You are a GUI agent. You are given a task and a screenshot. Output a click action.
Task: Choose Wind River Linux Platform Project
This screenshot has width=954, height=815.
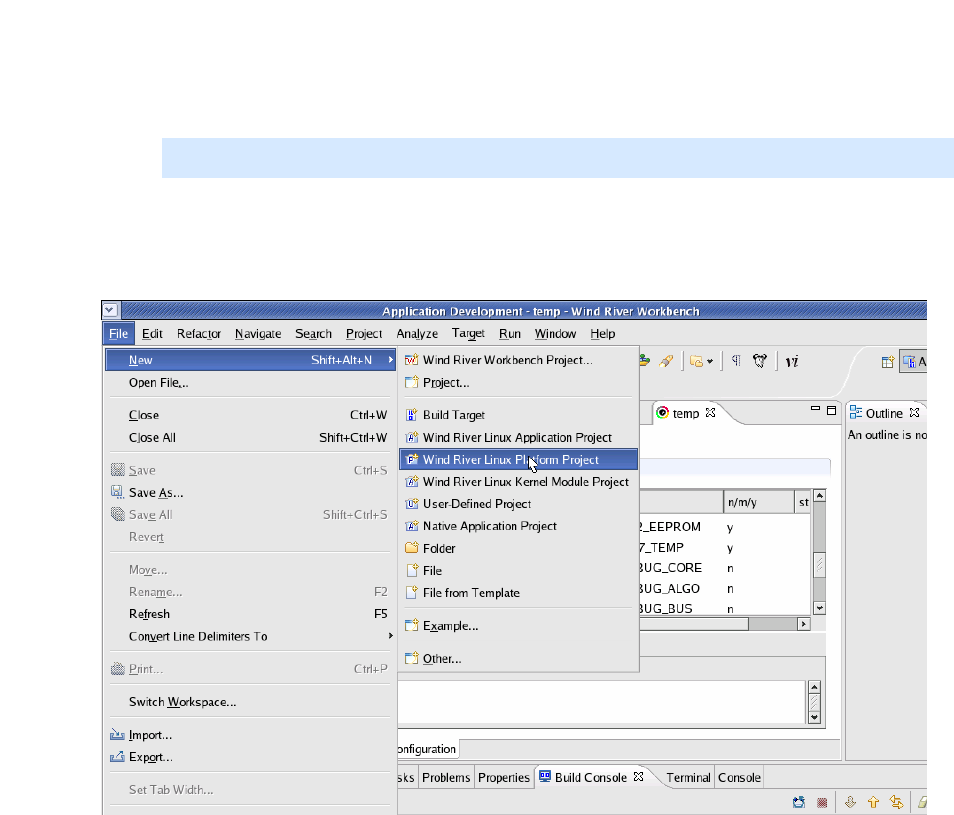(518, 460)
